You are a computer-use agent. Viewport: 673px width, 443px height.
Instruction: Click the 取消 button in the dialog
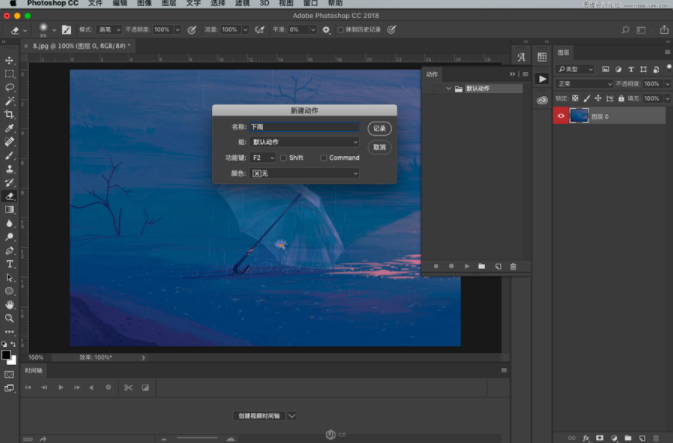click(379, 147)
